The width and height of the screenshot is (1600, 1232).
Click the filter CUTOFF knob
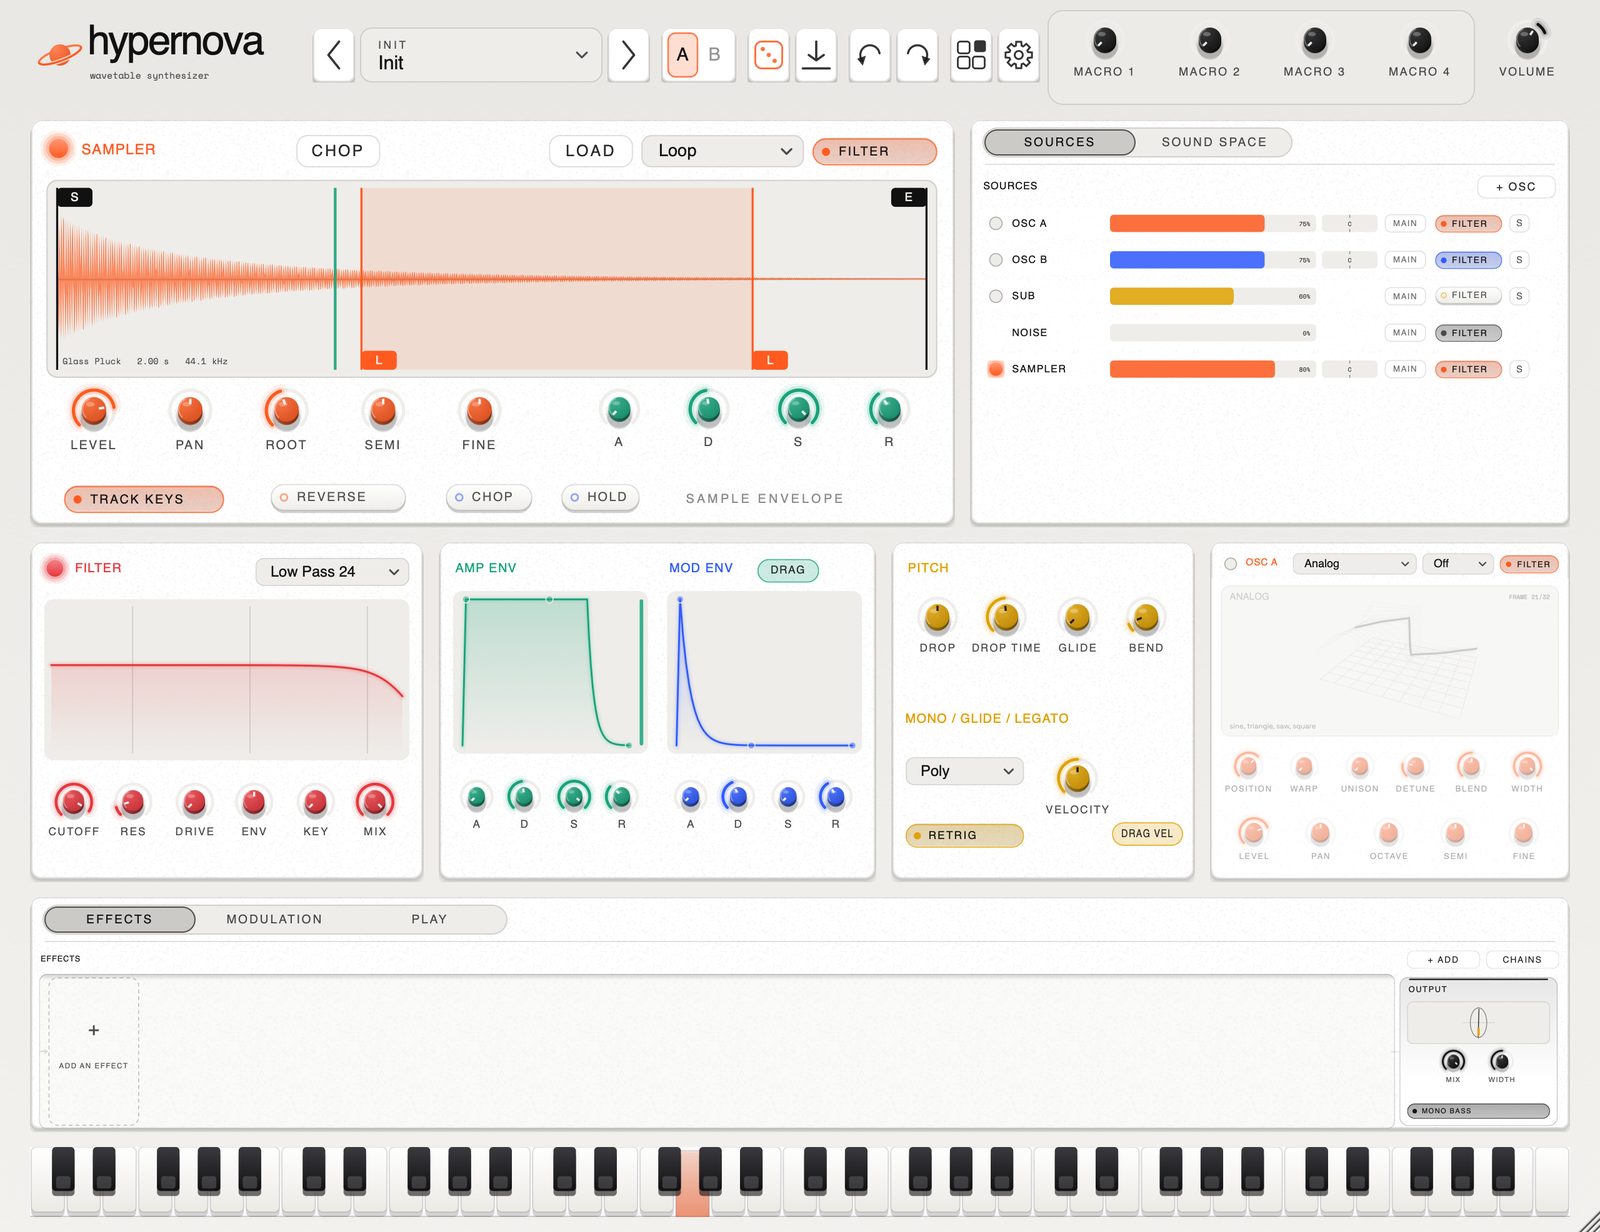click(73, 801)
